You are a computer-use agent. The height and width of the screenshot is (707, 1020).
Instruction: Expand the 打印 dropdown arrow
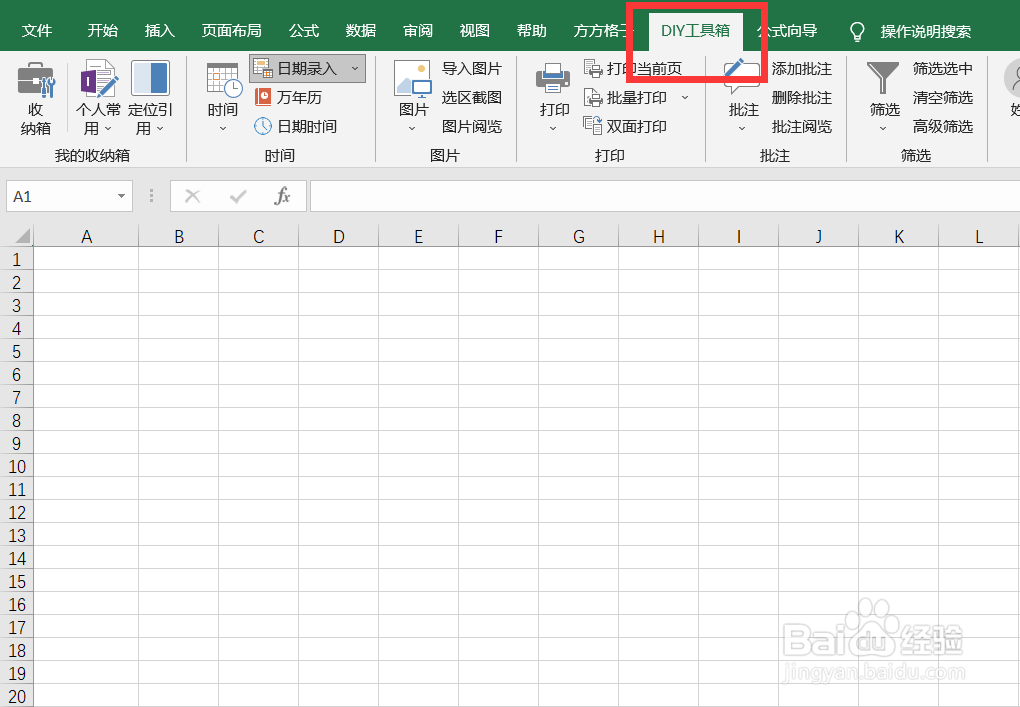[553, 129]
